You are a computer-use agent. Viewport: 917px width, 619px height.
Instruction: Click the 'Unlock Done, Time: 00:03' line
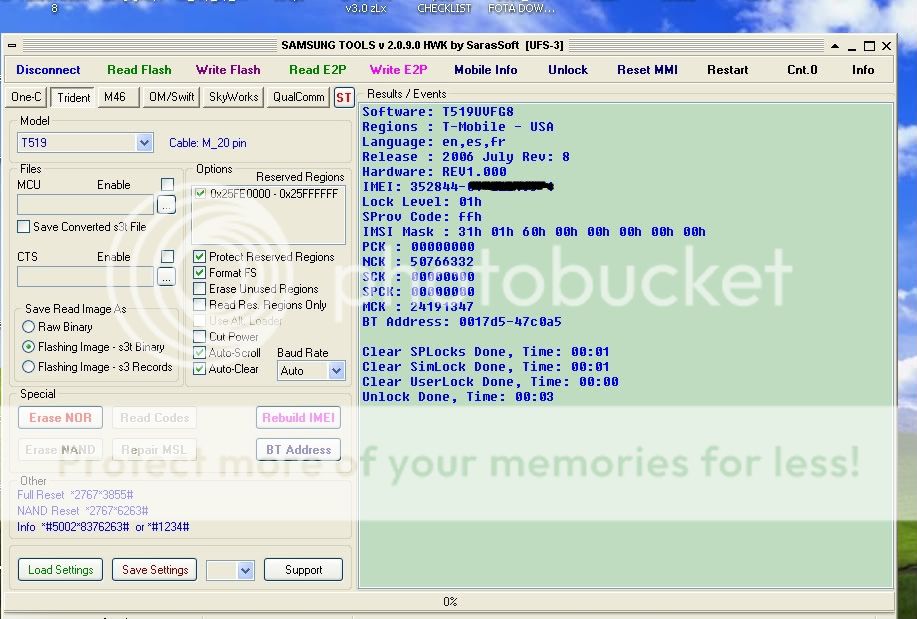click(x=458, y=397)
